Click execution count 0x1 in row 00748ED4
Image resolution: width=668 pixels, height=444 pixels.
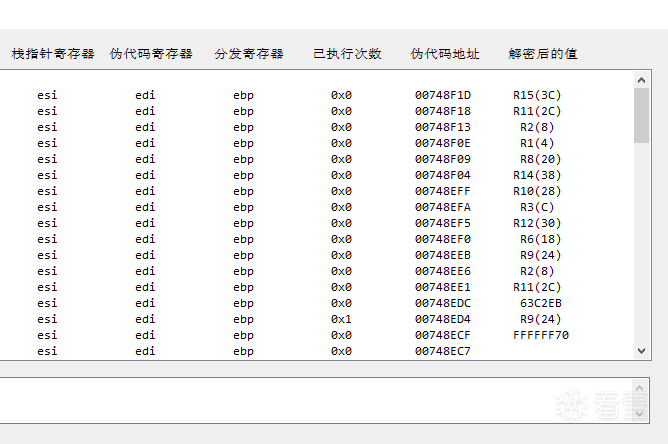pyautogui.click(x=341, y=319)
